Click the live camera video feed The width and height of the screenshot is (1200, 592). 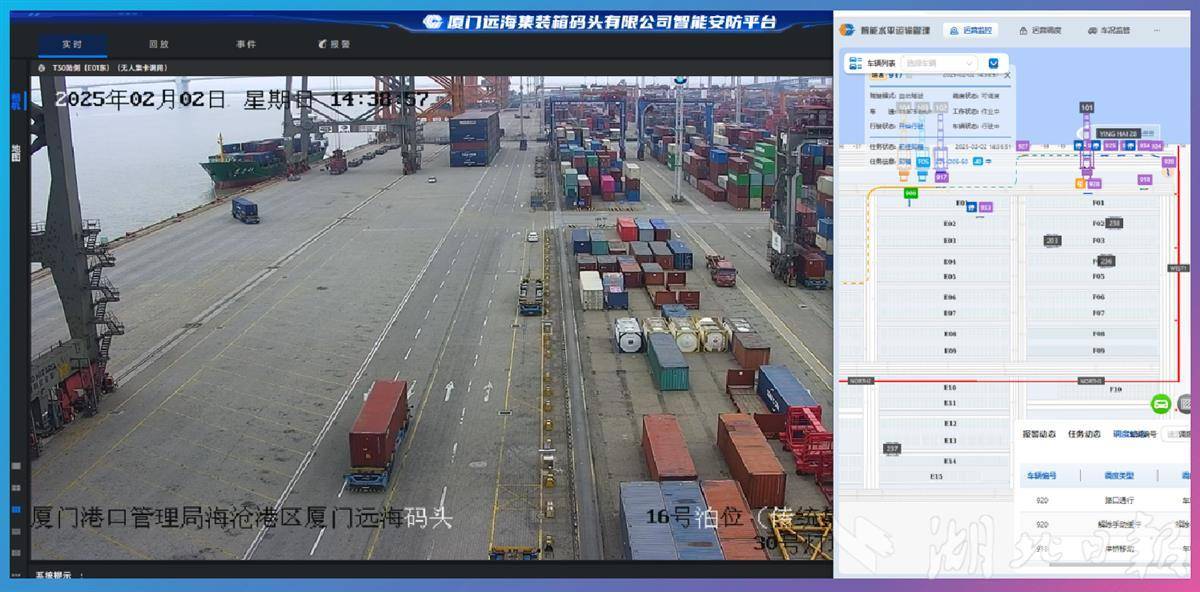[430, 320]
